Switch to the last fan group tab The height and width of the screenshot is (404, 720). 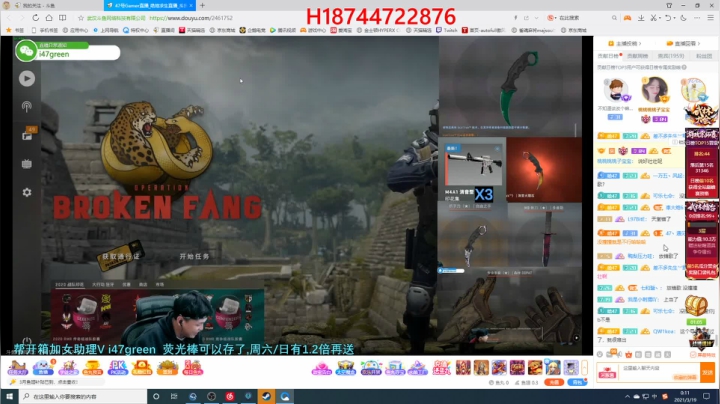pos(704,56)
